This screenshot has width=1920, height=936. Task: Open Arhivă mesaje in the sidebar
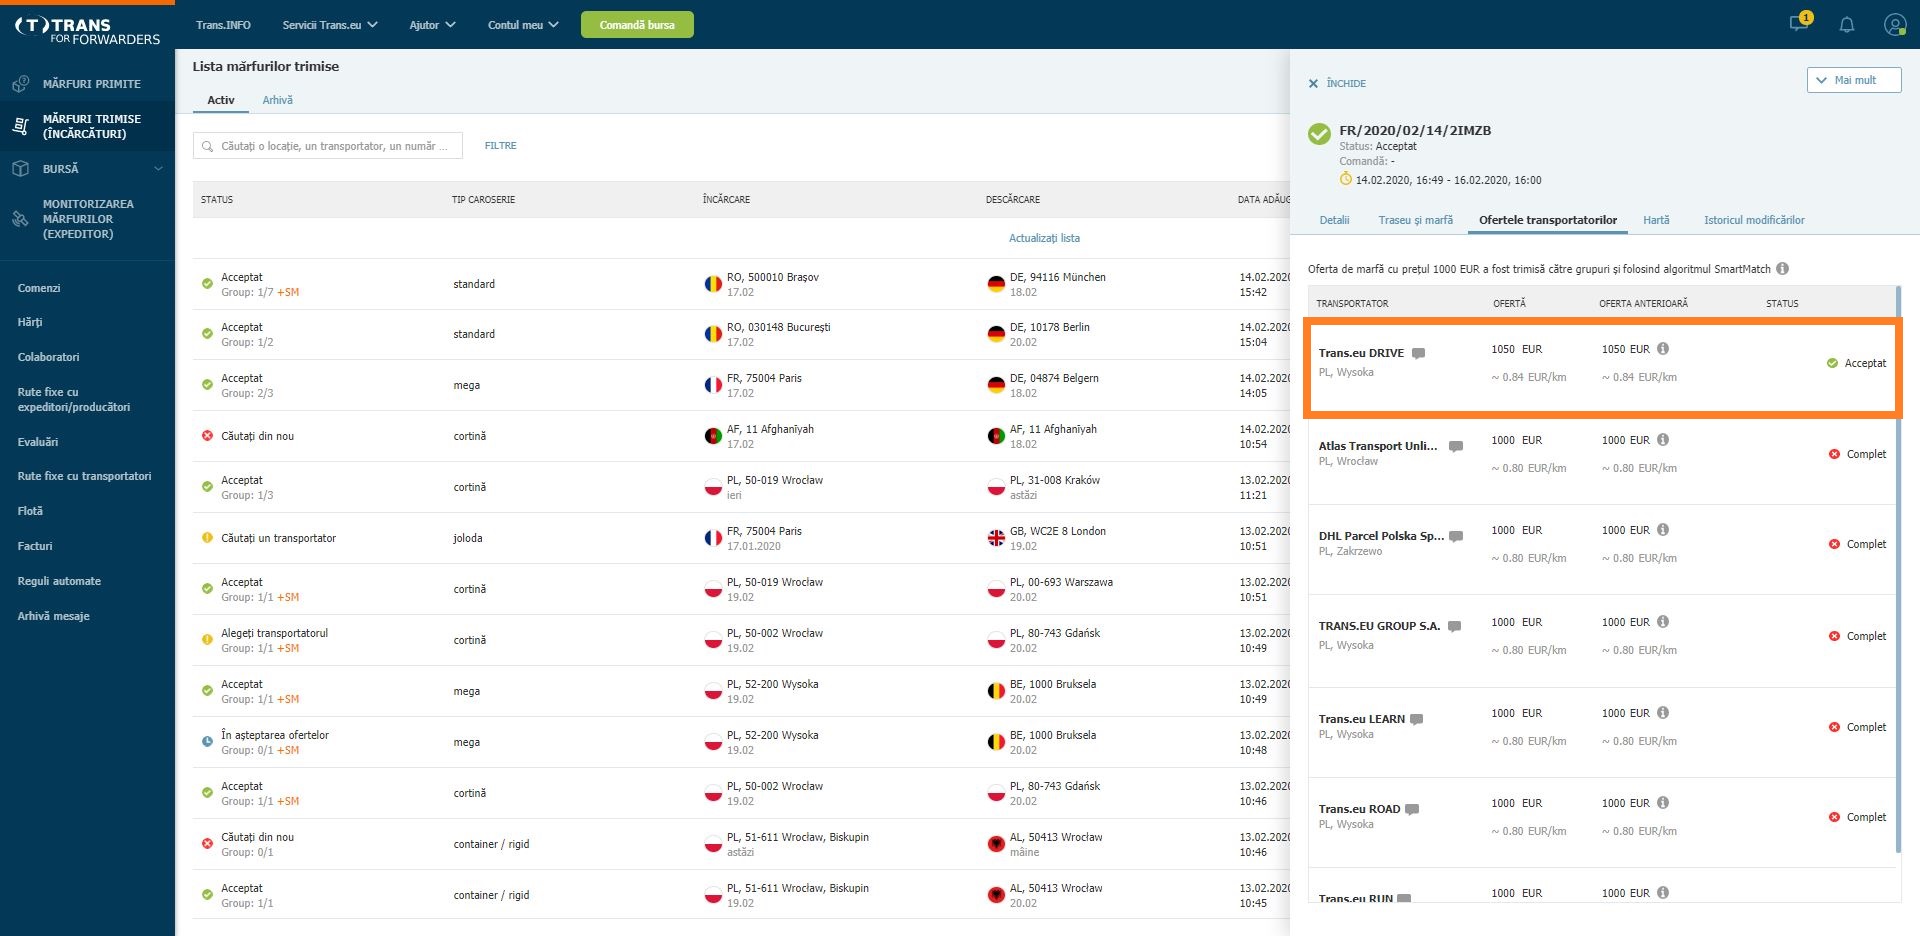click(x=53, y=616)
